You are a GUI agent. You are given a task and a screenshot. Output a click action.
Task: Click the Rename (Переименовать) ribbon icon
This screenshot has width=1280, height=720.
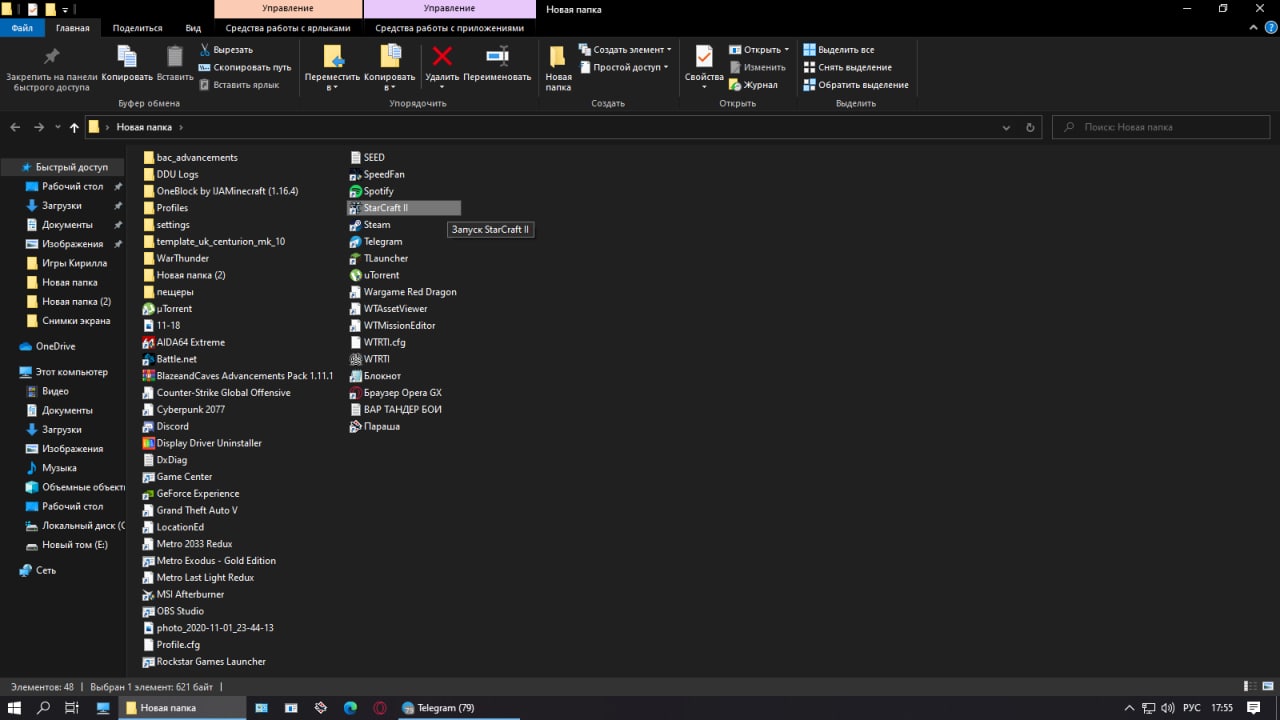pos(497,57)
